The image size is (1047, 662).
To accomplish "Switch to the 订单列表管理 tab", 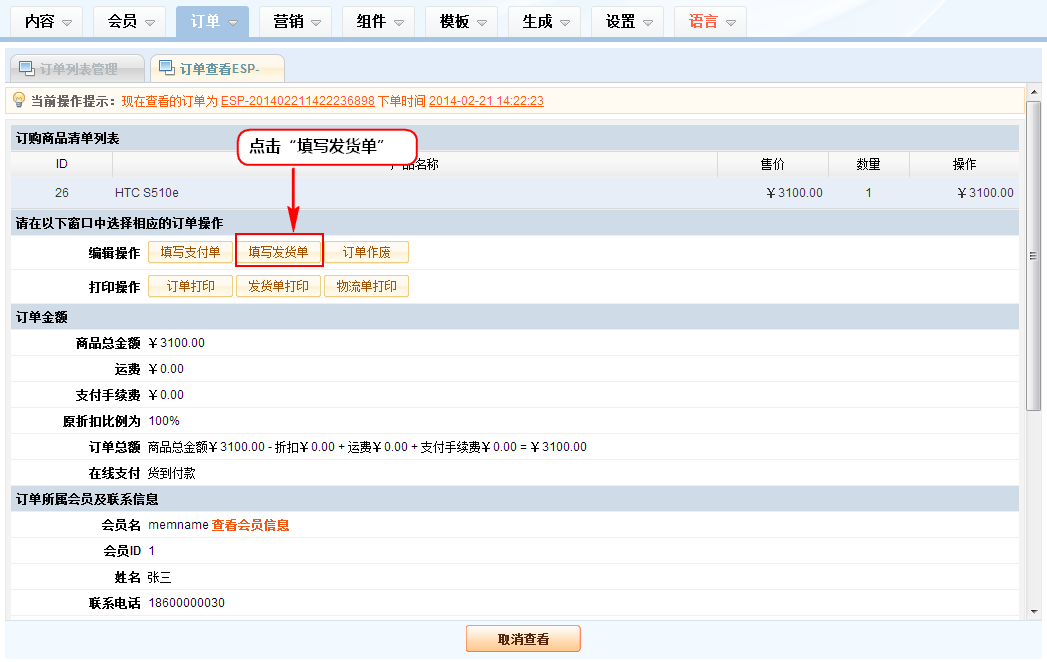I will click(78, 69).
